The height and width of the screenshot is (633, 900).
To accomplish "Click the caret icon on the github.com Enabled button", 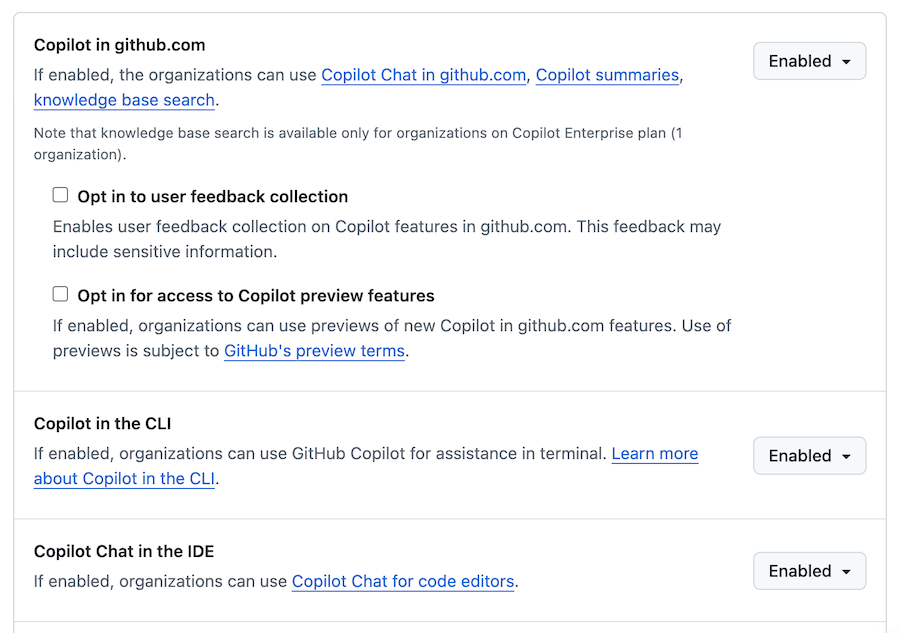I will pos(845,61).
